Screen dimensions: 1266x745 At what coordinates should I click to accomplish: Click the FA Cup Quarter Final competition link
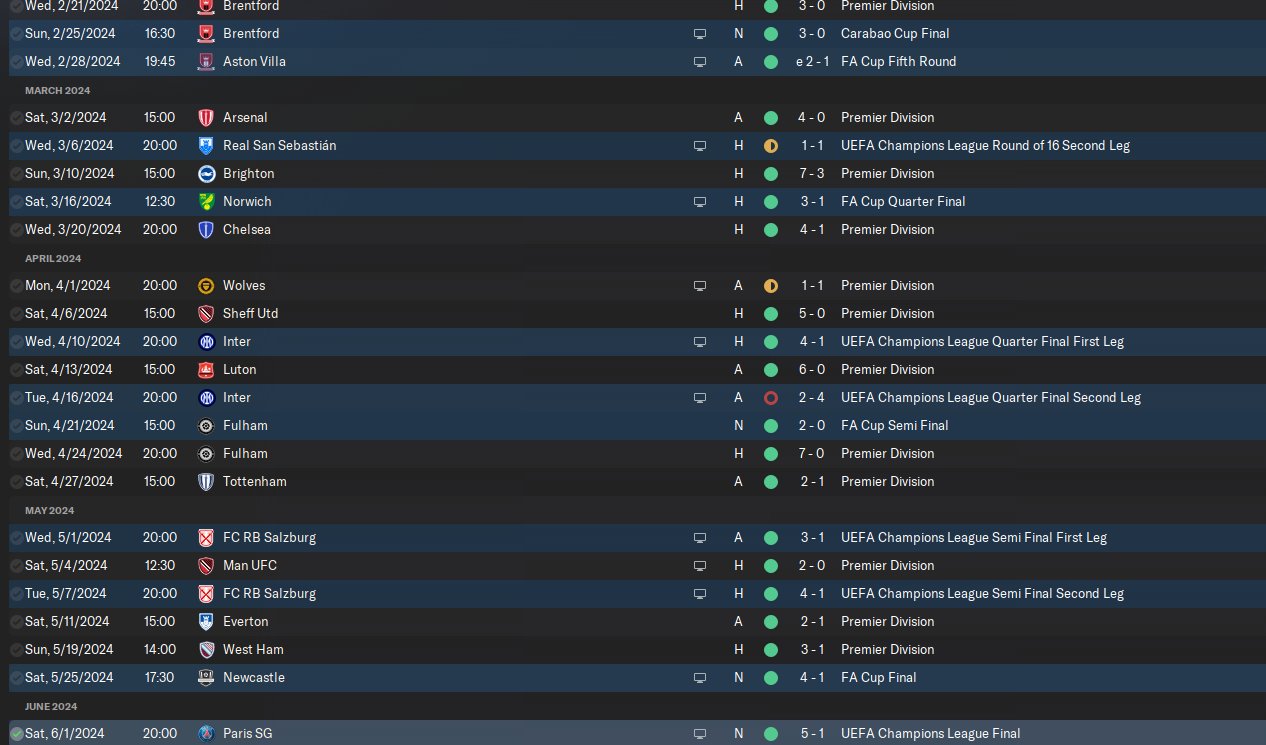[x=903, y=201]
